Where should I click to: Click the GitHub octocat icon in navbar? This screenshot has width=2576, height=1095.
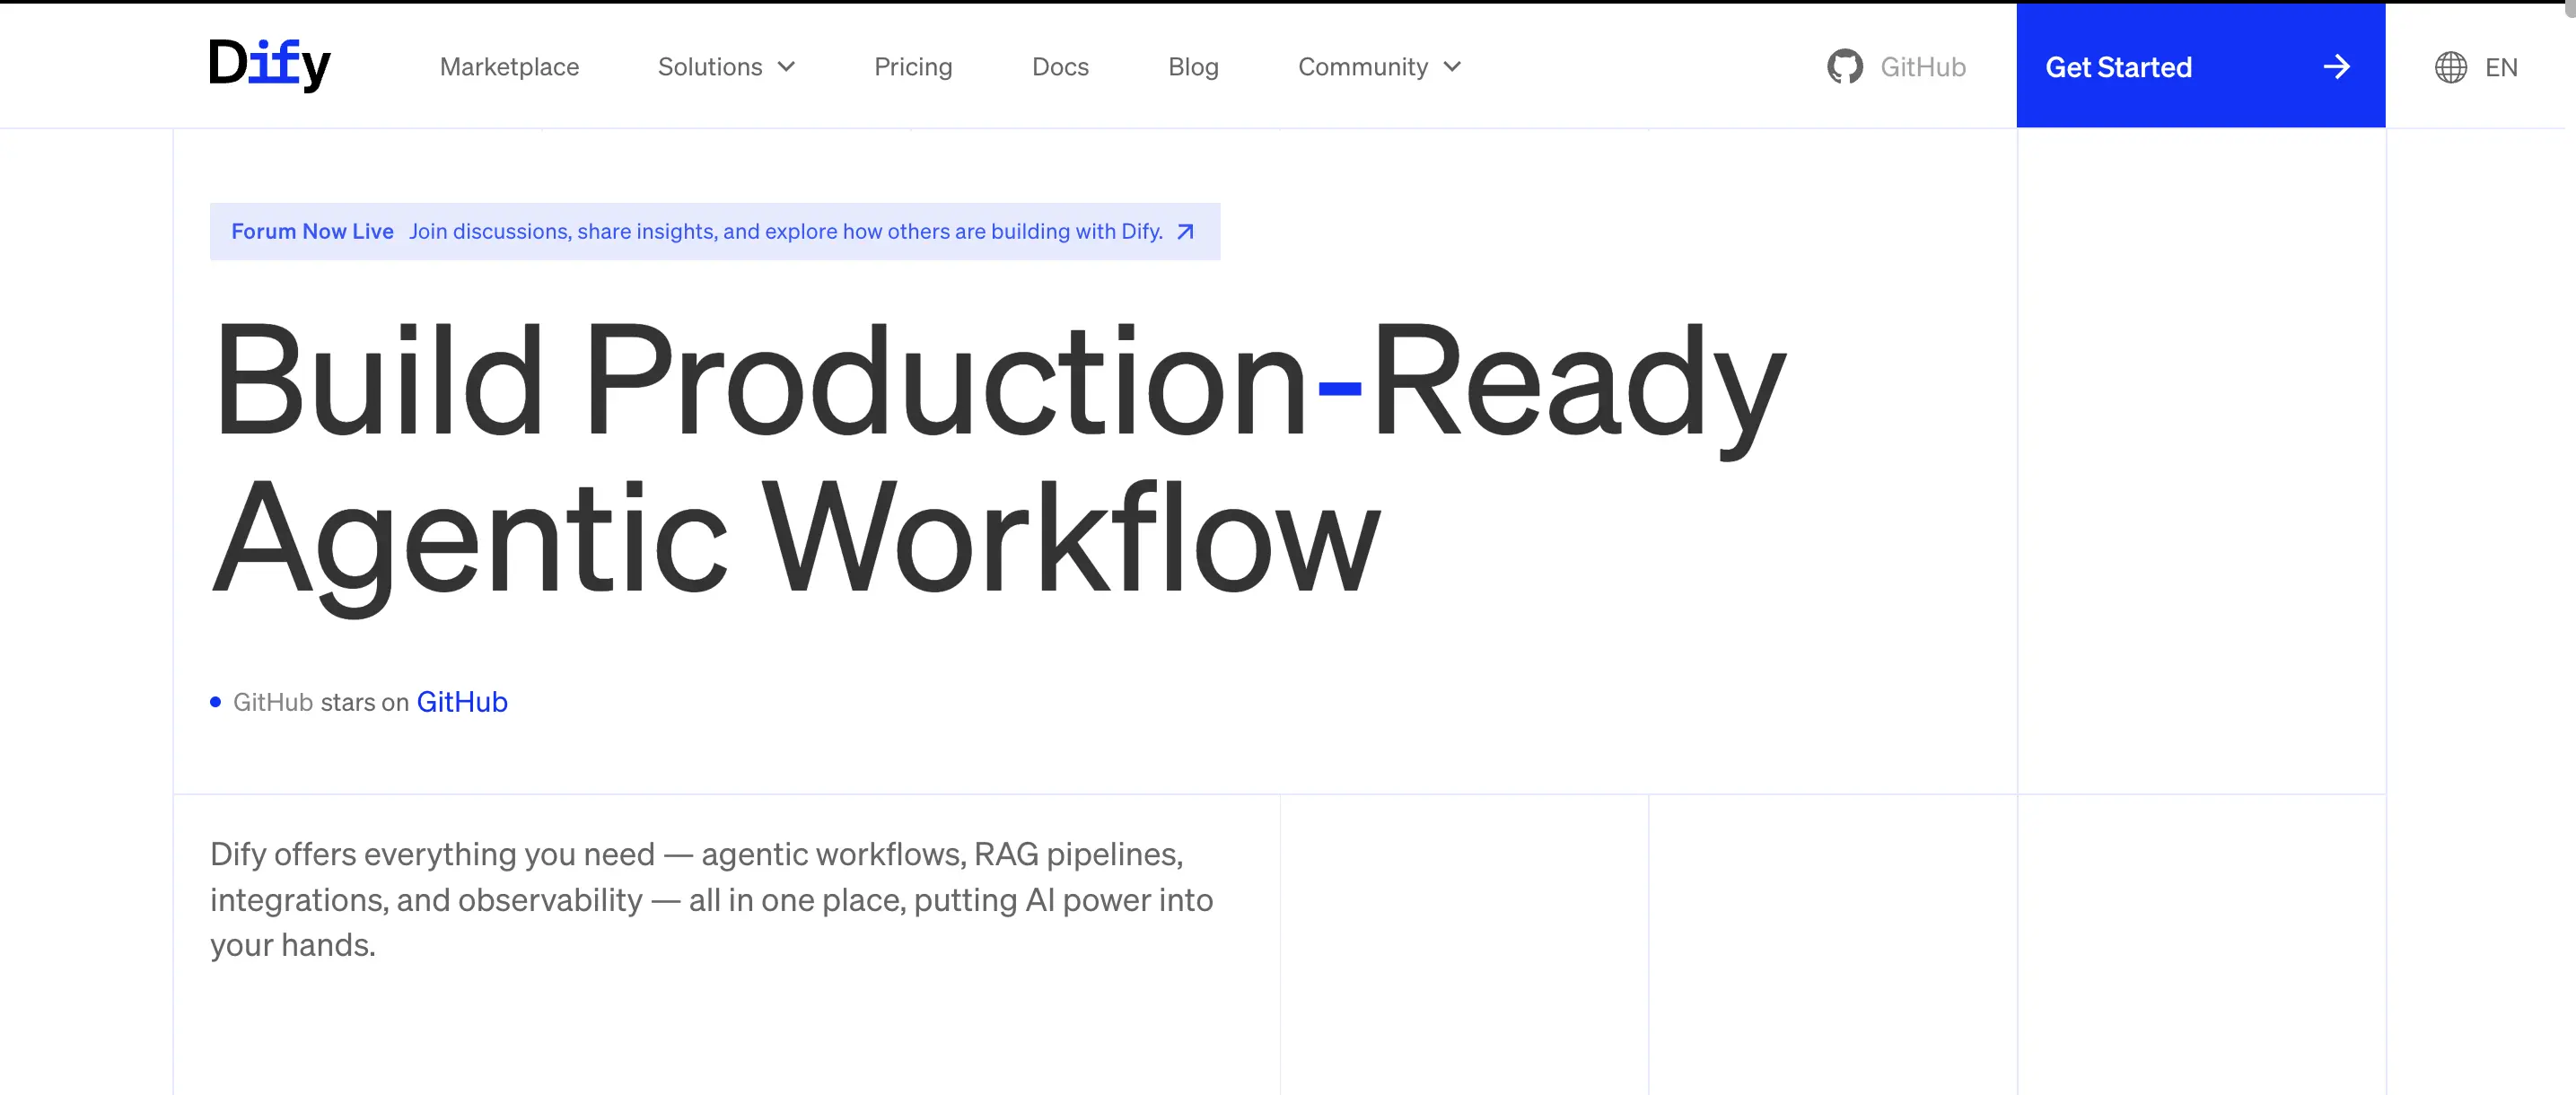(x=1844, y=67)
